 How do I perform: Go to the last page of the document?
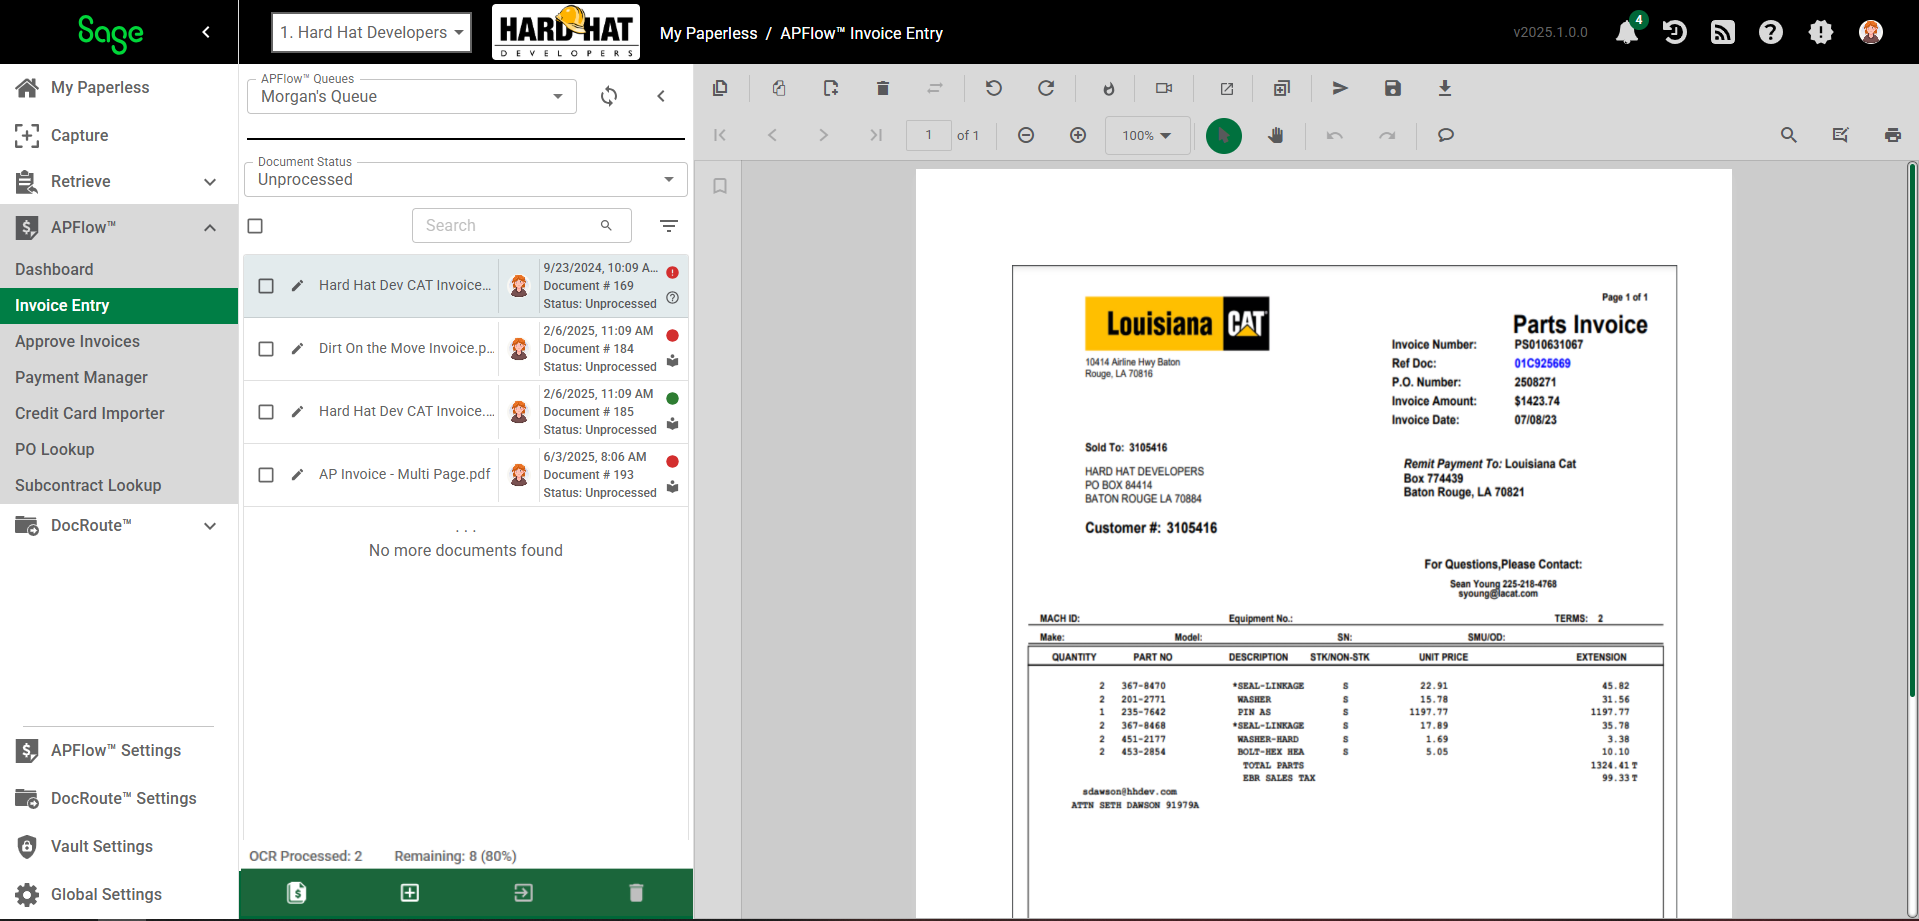(876, 135)
